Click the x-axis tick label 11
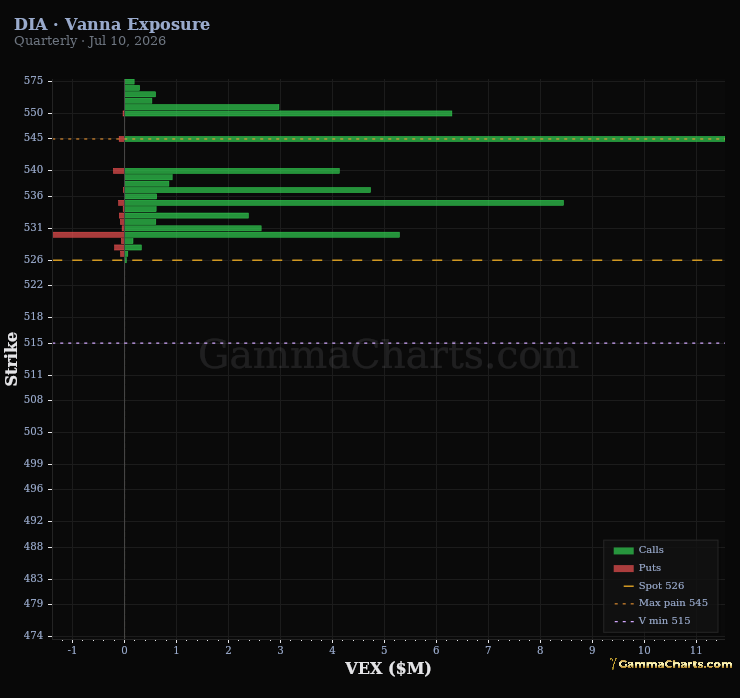The width and height of the screenshot is (740, 698). (x=696, y=650)
